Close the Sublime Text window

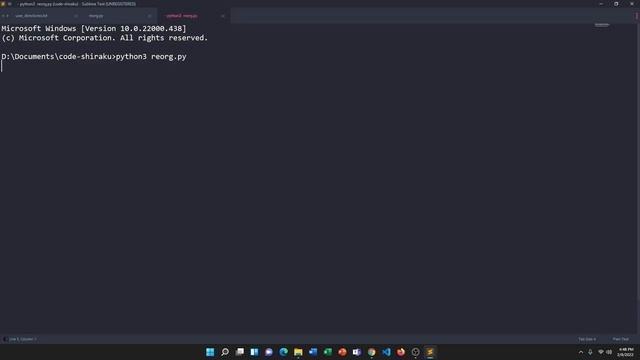click(x=632, y=4)
